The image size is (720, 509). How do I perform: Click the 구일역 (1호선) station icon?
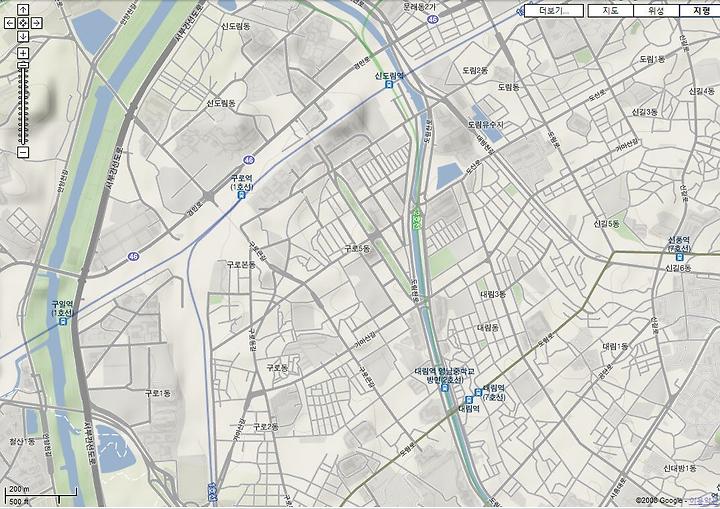pyautogui.click(x=62, y=322)
